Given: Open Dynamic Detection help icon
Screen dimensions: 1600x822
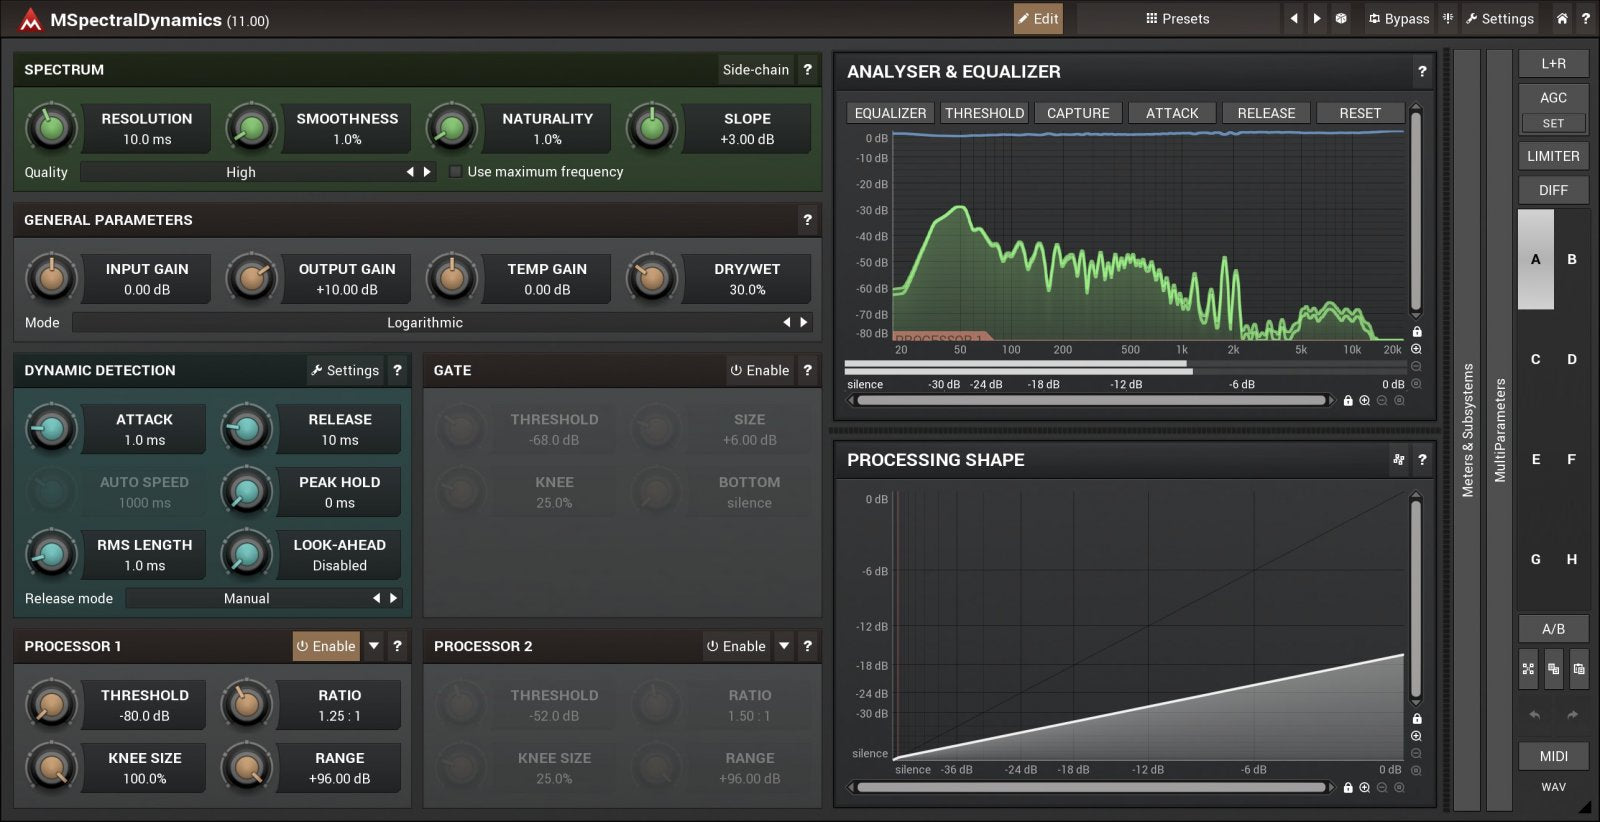Looking at the screenshot, I should tap(397, 370).
